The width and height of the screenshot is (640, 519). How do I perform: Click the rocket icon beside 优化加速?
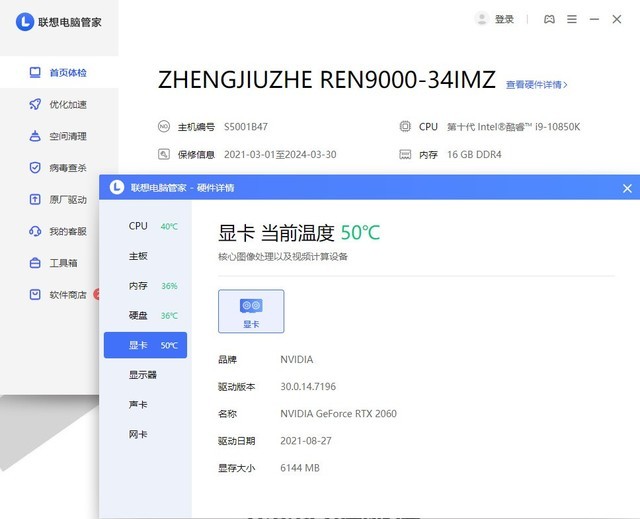(x=35, y=104)
